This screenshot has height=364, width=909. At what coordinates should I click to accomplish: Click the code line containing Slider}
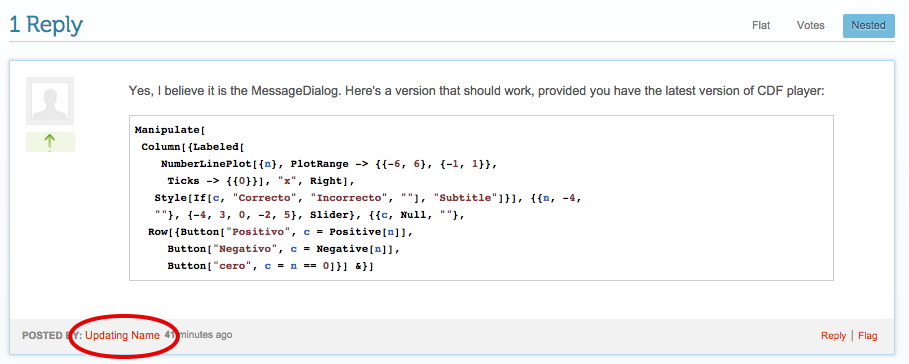point(310,215)
